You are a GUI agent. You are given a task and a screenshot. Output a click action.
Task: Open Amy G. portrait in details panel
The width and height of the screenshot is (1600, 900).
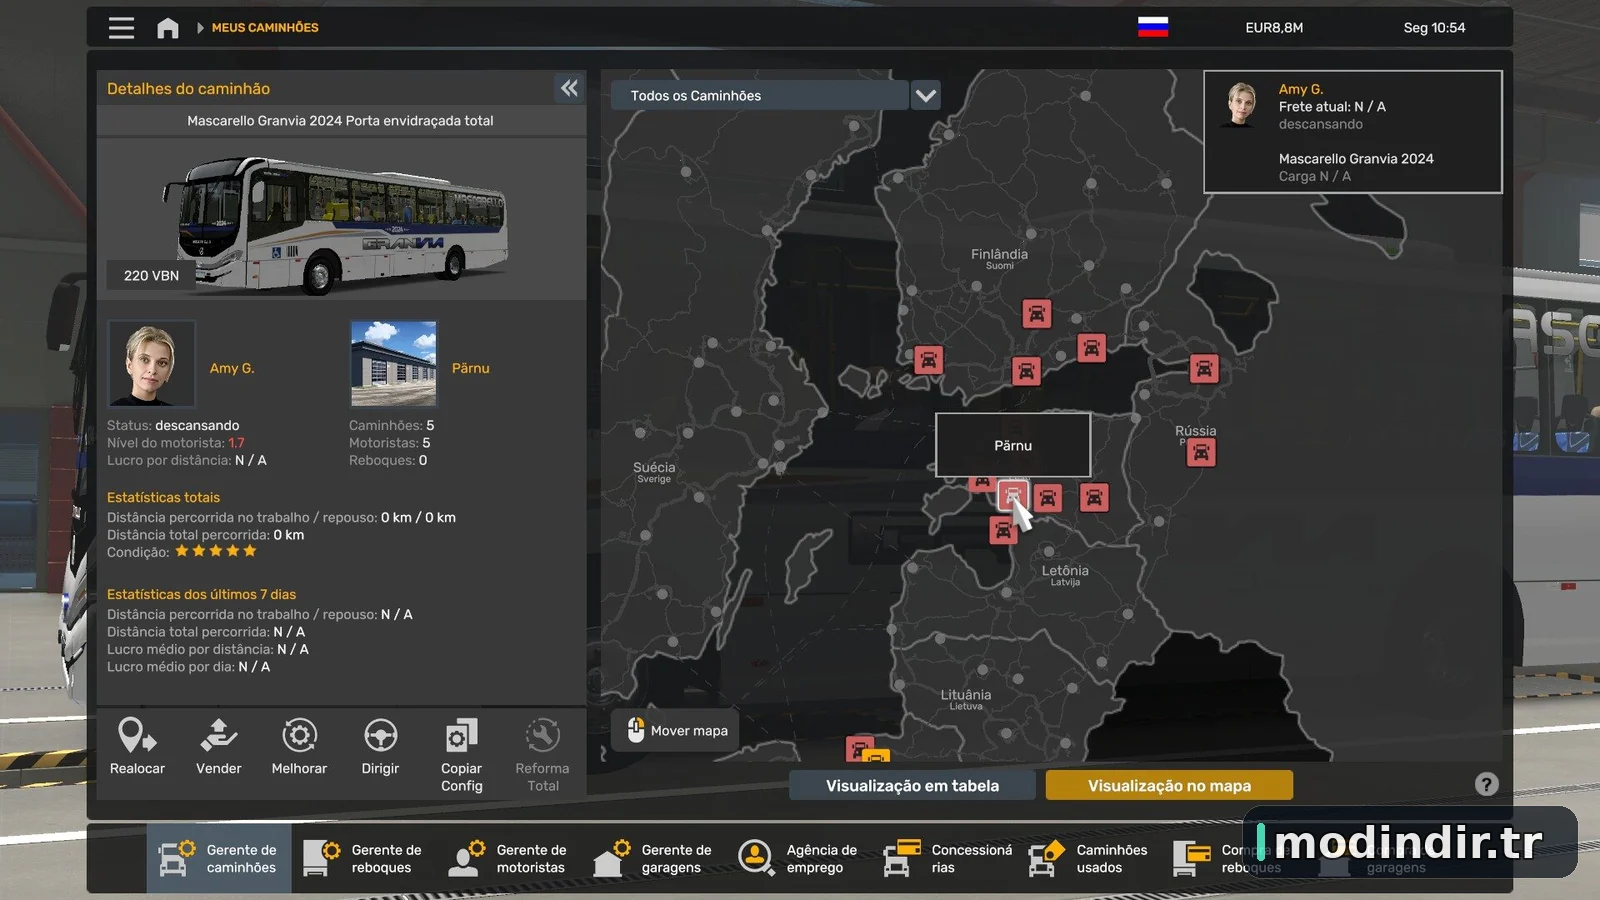point(151,364)
